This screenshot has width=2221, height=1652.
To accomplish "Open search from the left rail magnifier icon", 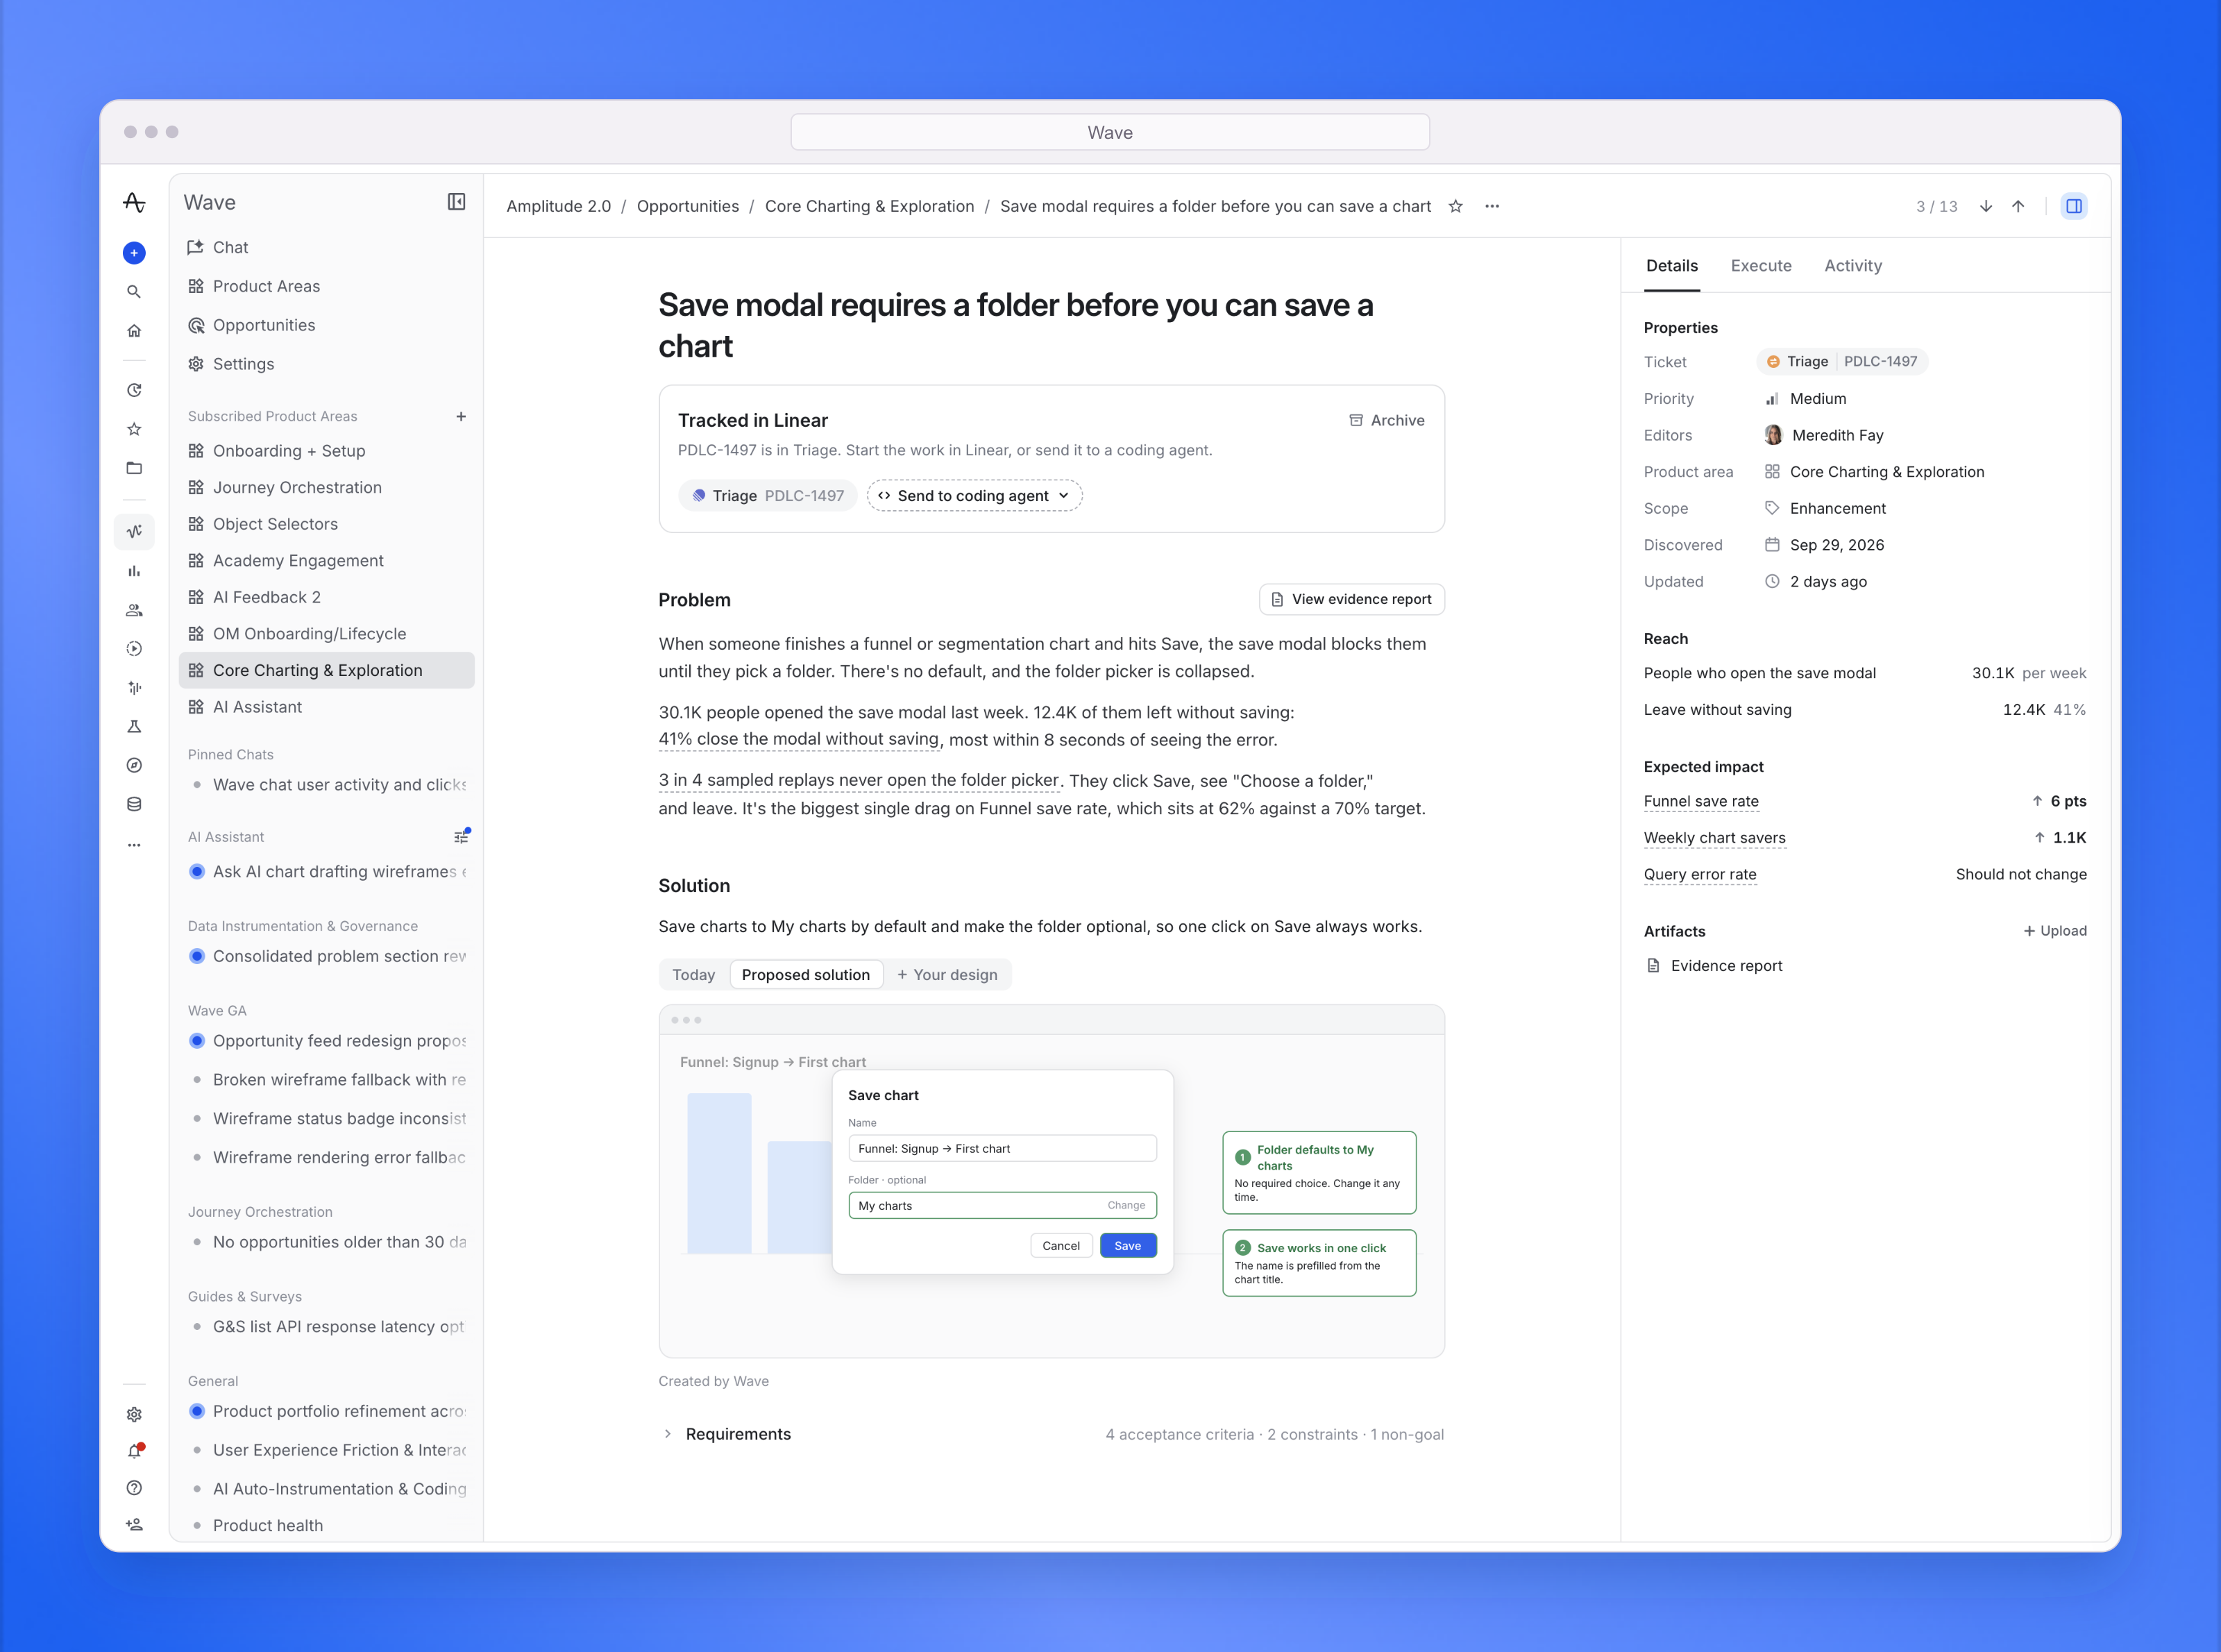I will [134, 292].
